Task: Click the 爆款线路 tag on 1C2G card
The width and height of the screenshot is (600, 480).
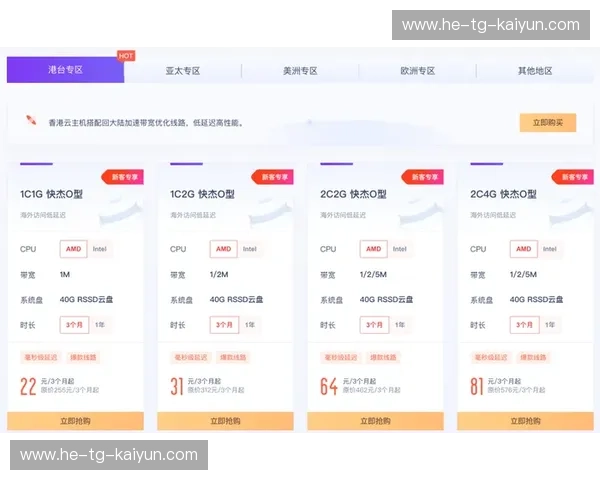Action: click(233, 358)
